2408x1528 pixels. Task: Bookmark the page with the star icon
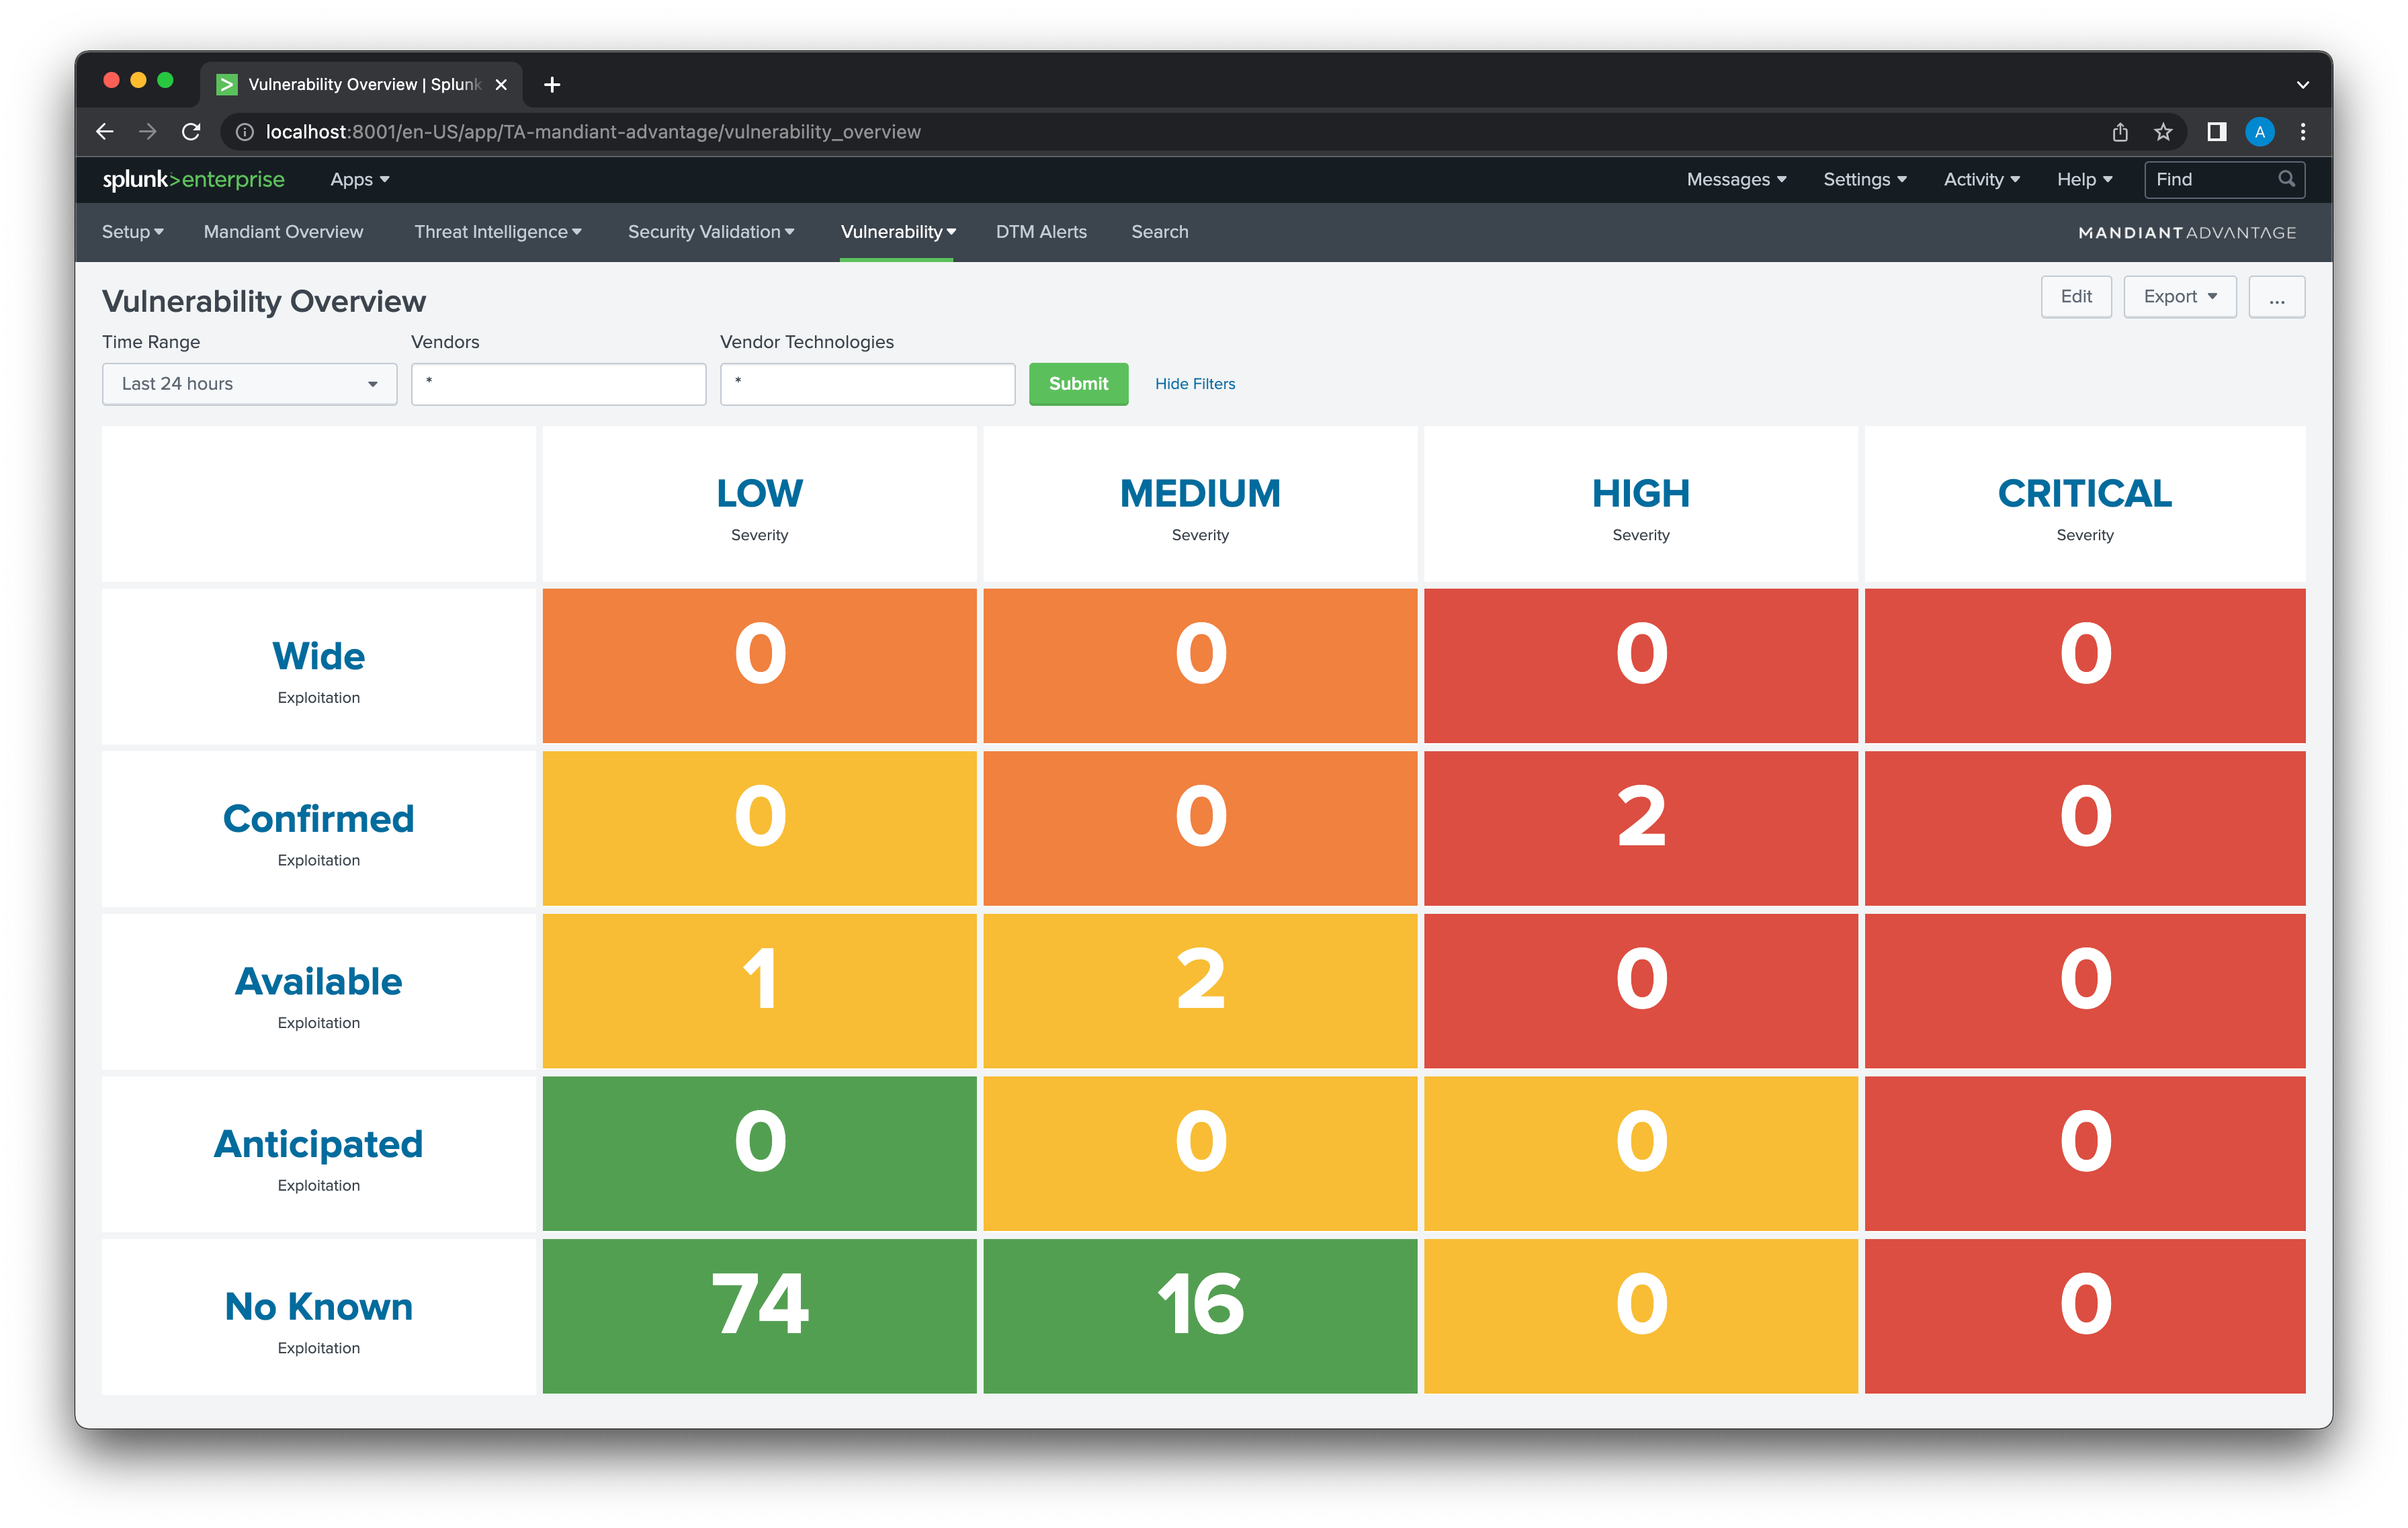click(2163, 131)
